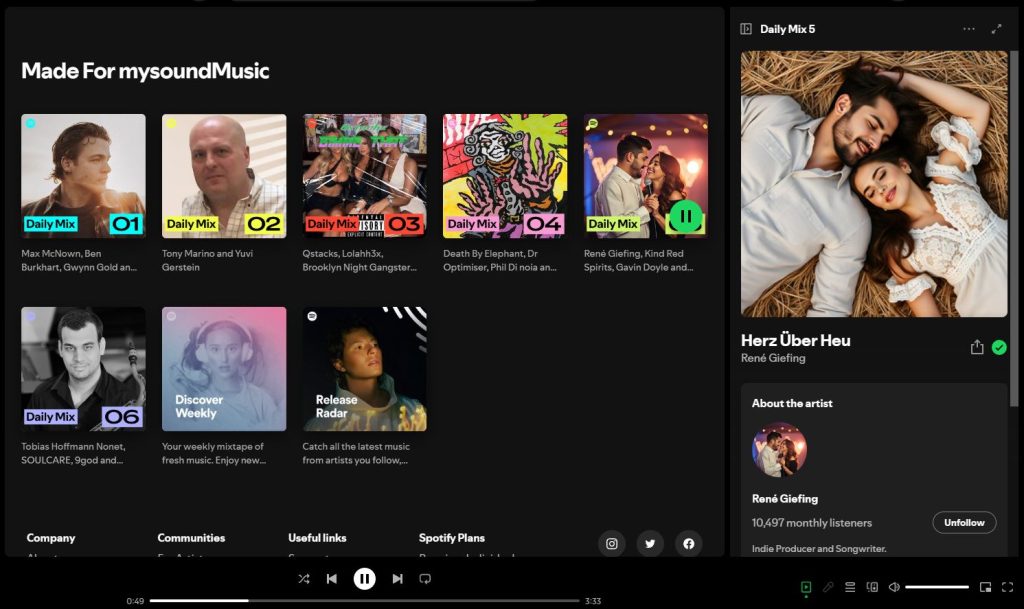This screenshot has height=609, width=1024.
Task: Open lyrics microphone icon
Action: pyautogui.click(x=828, y=587)
